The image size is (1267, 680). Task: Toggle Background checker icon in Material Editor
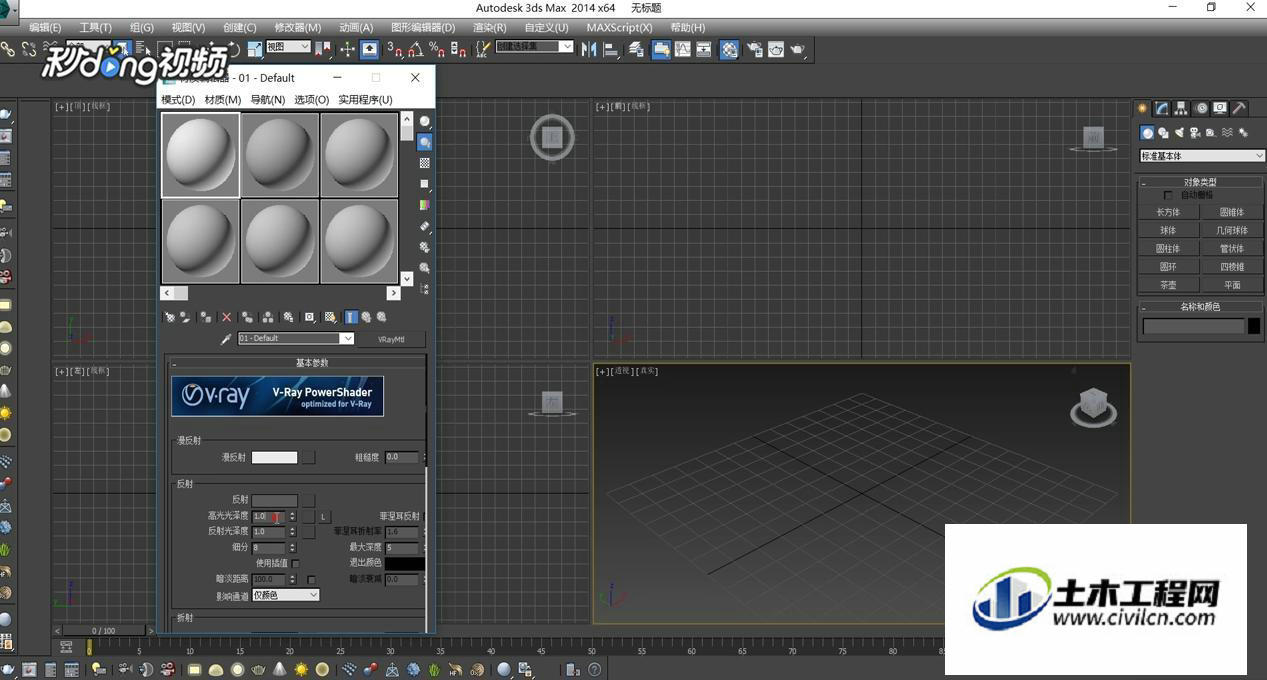point(425,163)
